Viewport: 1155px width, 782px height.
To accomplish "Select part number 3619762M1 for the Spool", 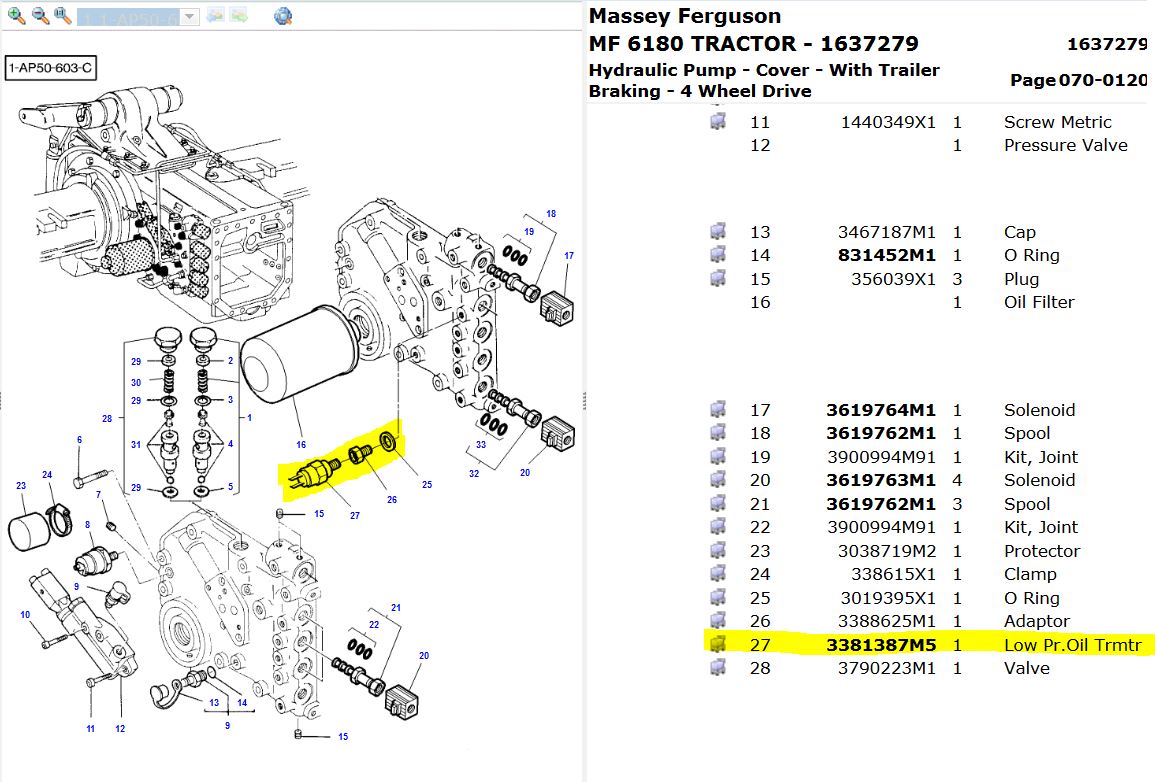I will pyautogui.click(x=880, y=433).
